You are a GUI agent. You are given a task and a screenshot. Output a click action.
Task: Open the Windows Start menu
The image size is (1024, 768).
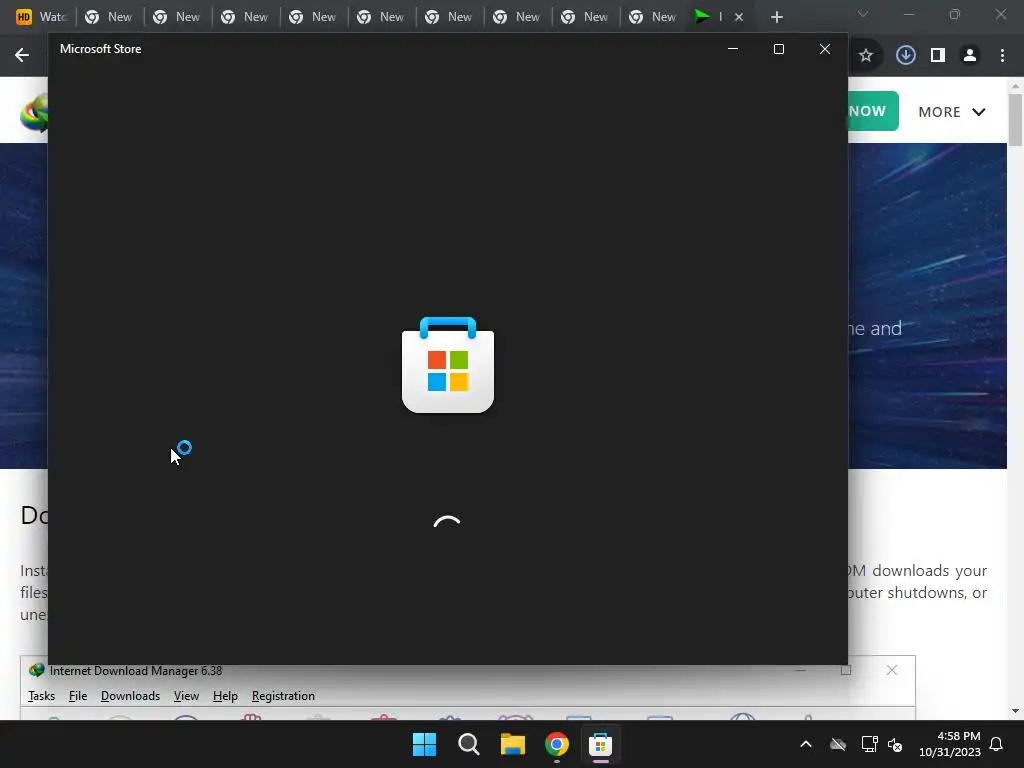point(424,744)
